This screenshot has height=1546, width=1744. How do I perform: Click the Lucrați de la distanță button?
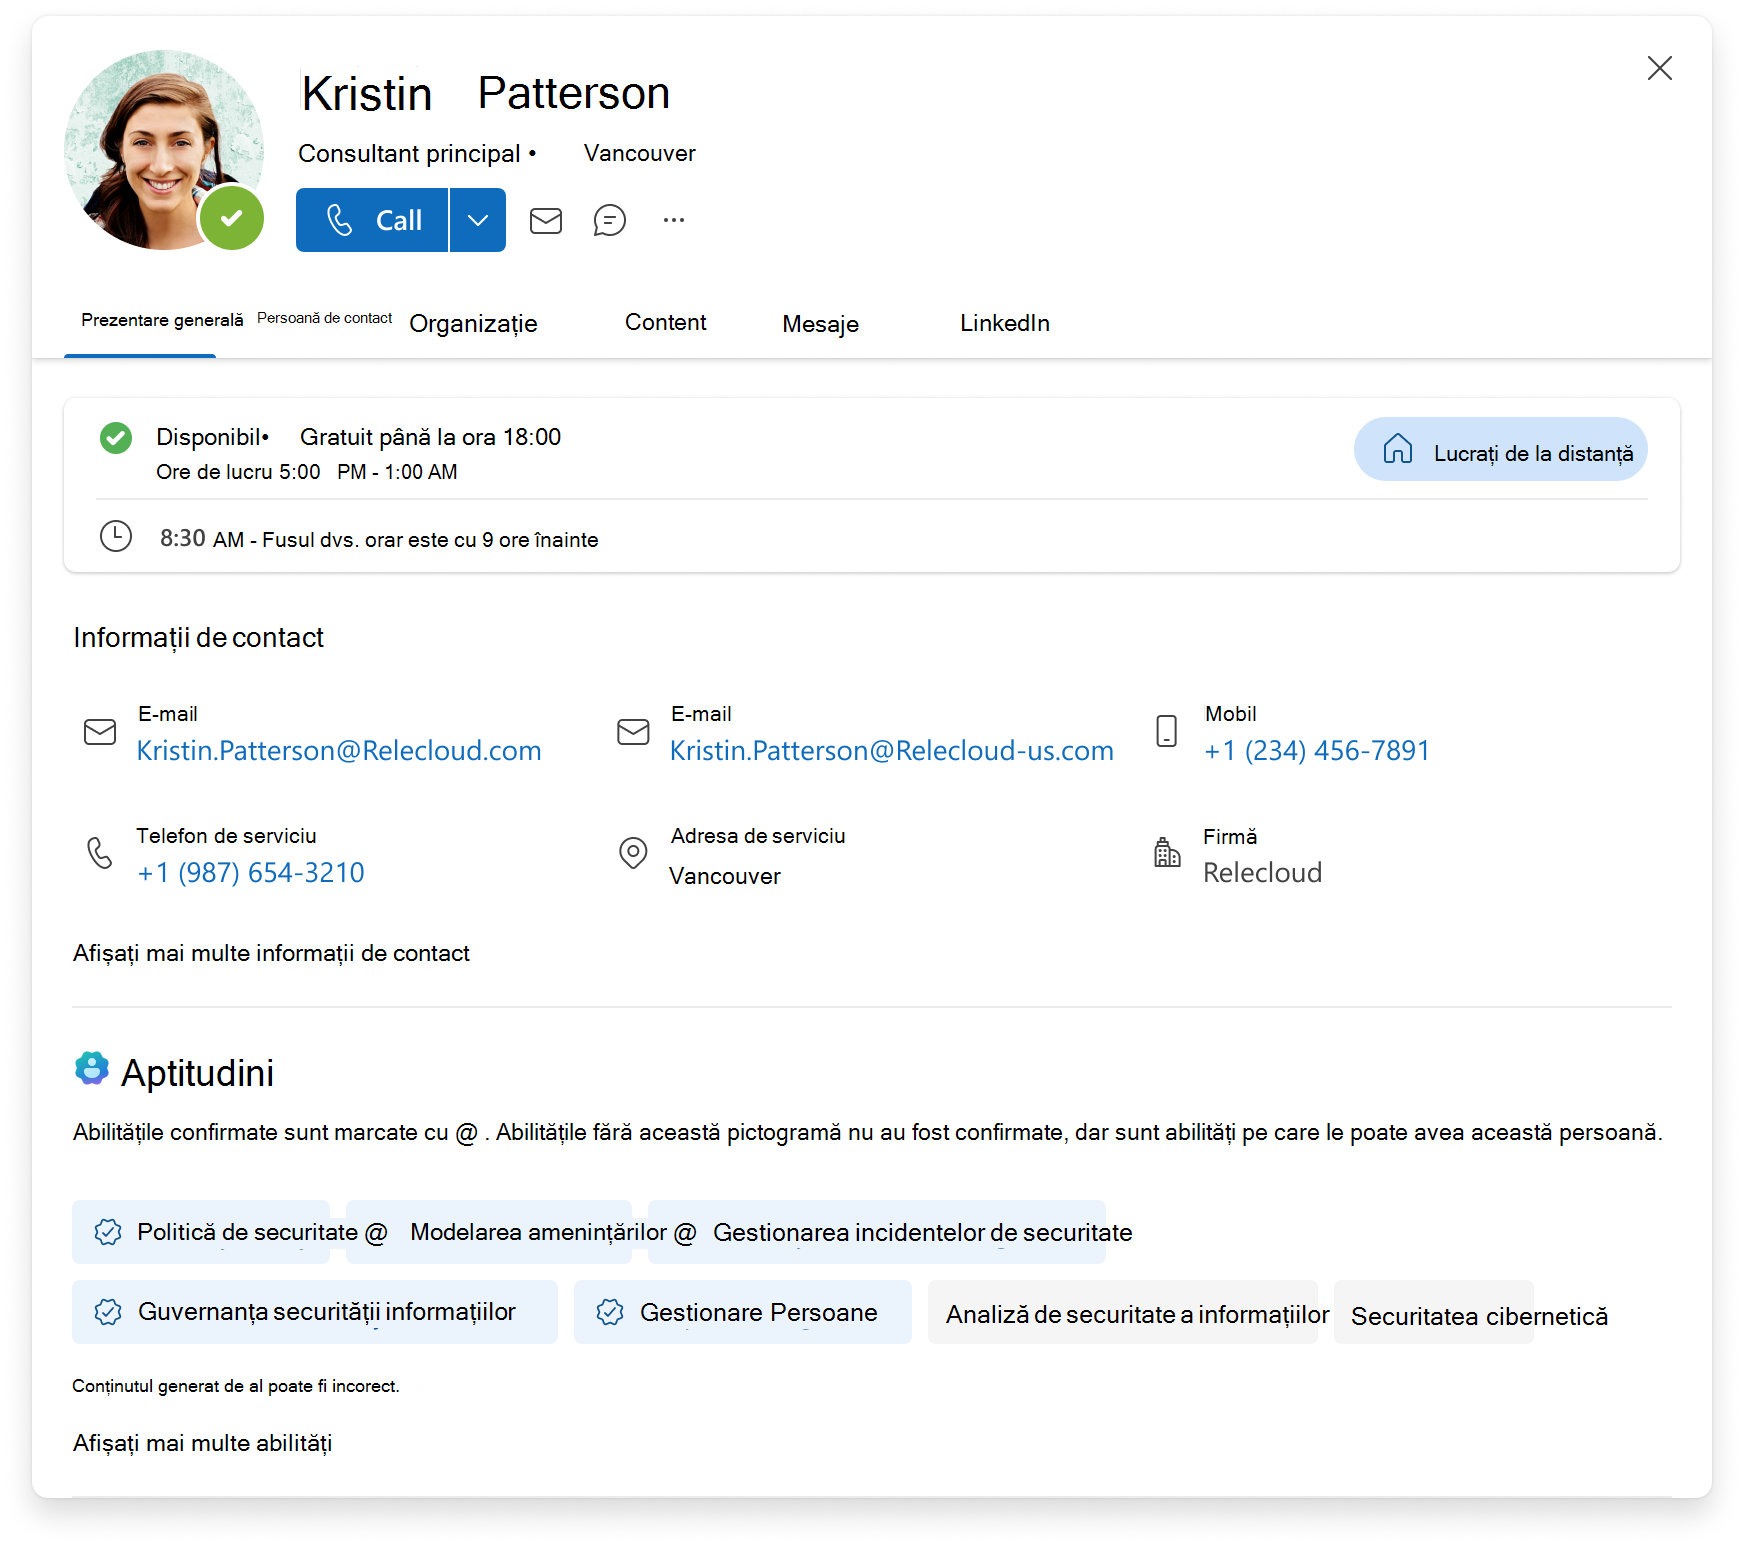[1501, 449]
